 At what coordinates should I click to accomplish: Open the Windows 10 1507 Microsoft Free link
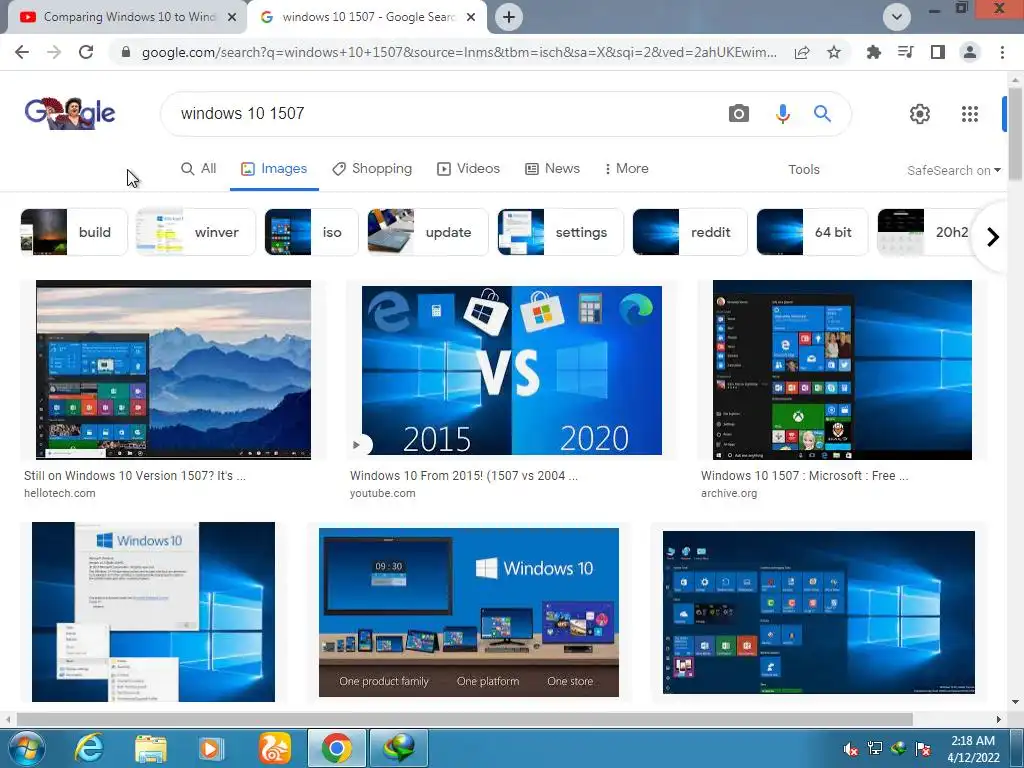(805, 475)
